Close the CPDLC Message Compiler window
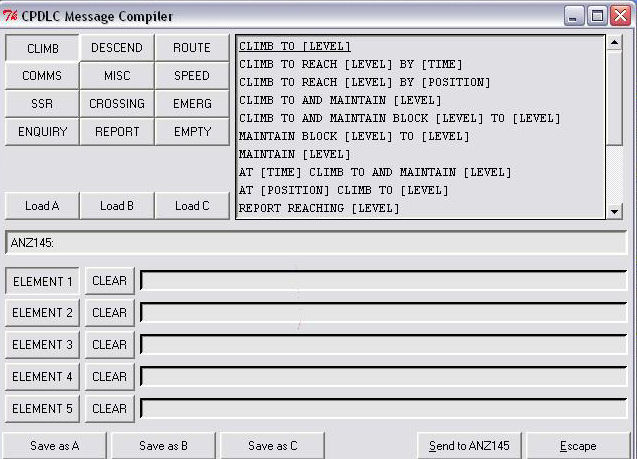637x459 pixels. (x=621, y=16)
